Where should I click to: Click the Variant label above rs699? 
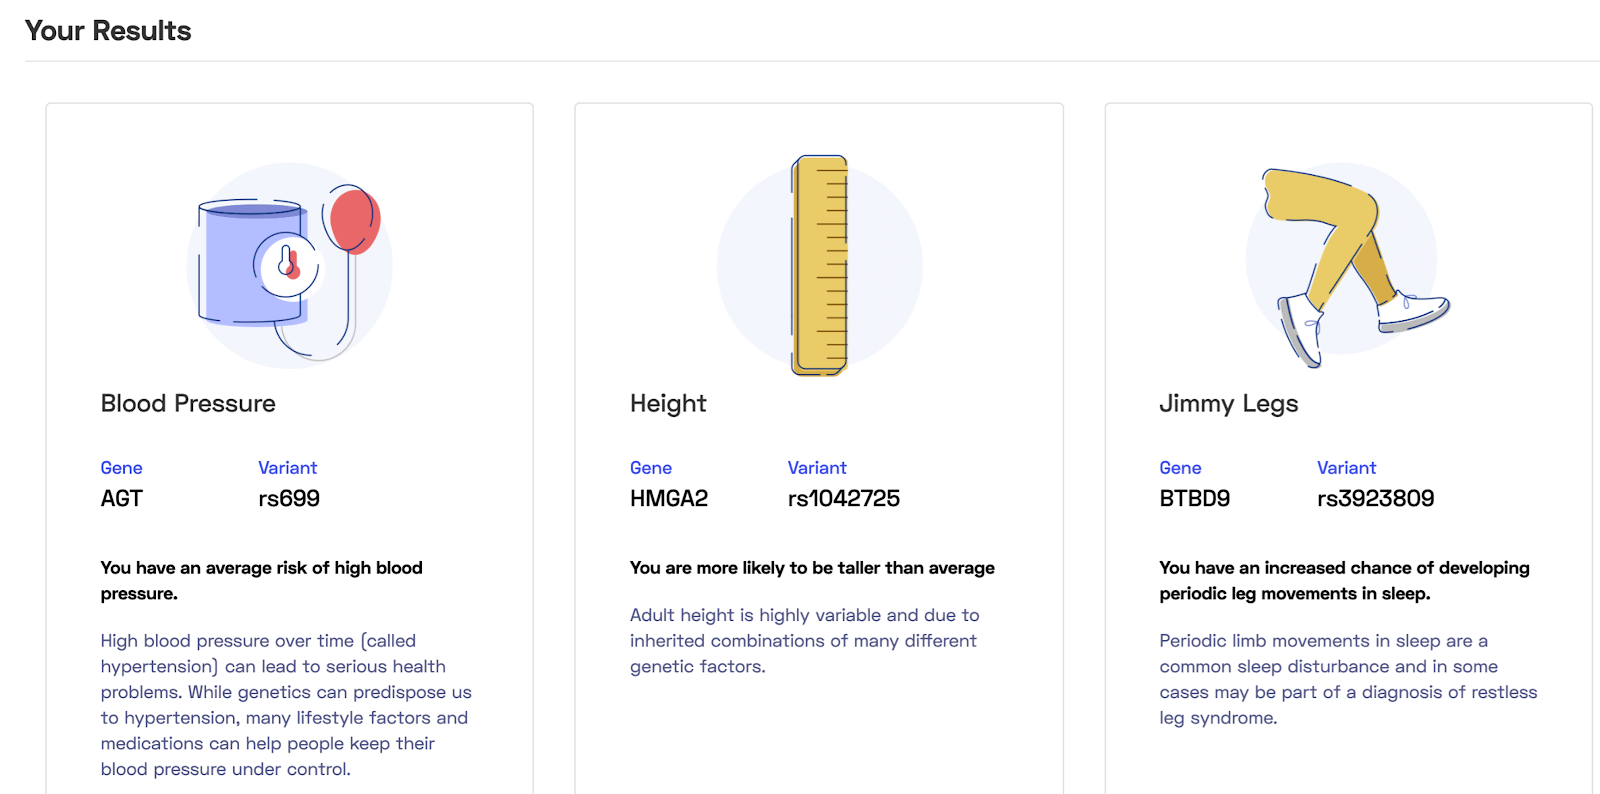pyautogui.click(x=288, y=468)
